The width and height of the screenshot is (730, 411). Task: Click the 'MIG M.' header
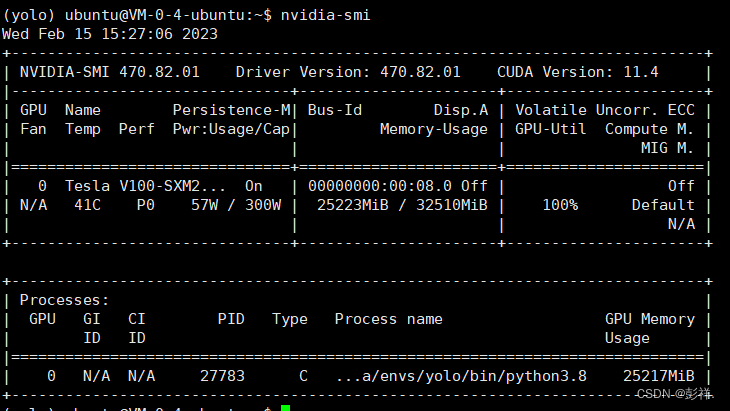coord(667,148)
